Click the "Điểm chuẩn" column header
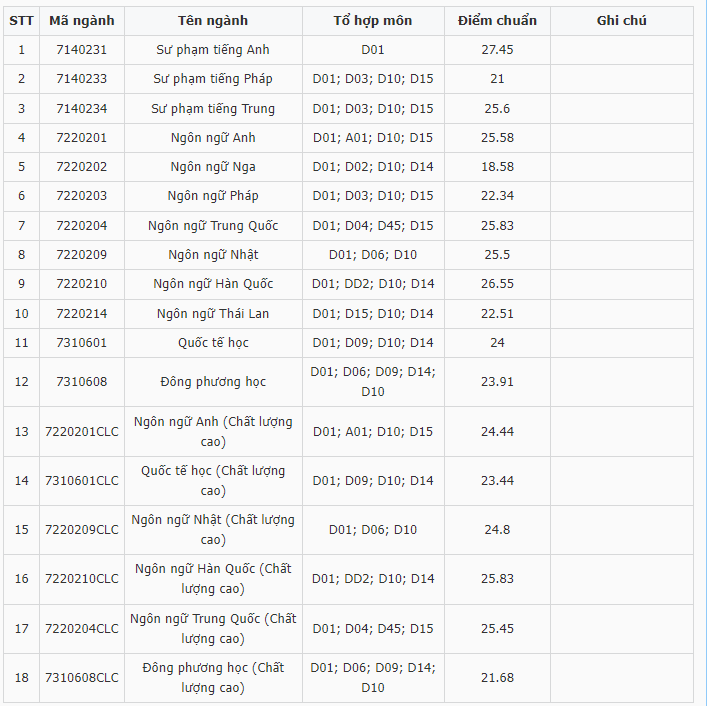The image size is (707, 706). point(497,21)
